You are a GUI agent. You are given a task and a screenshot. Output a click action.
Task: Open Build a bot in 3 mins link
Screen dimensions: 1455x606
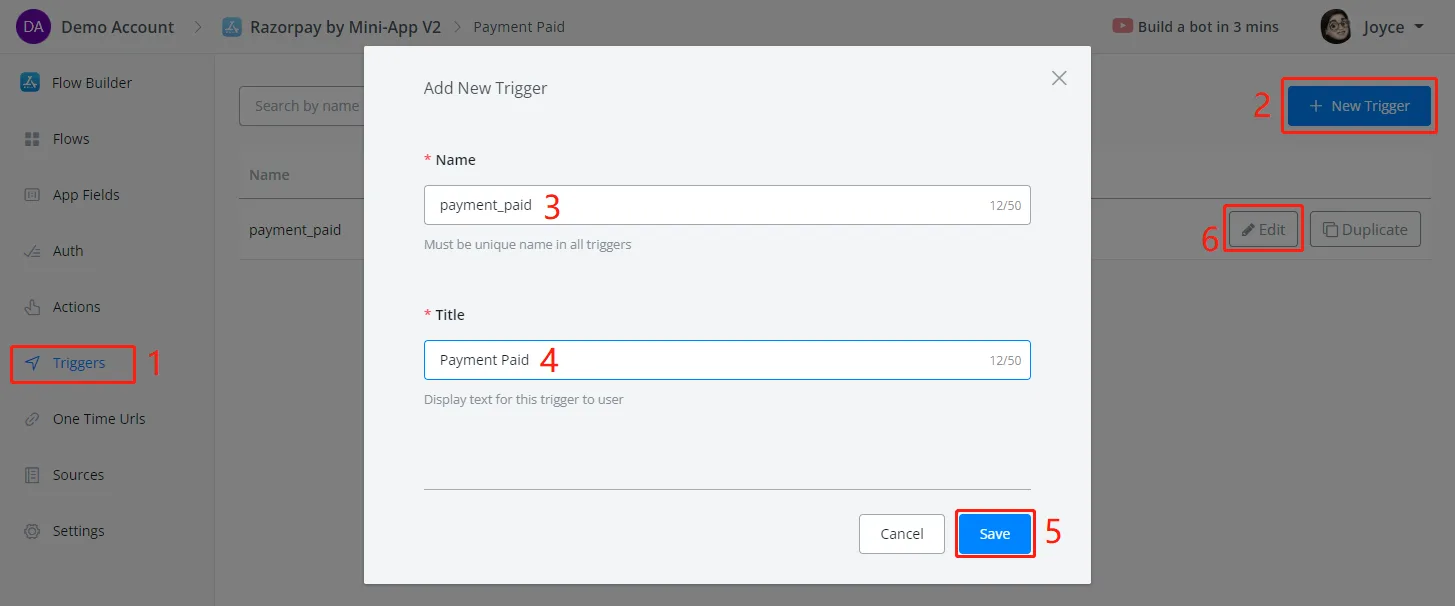[1196, 27]
